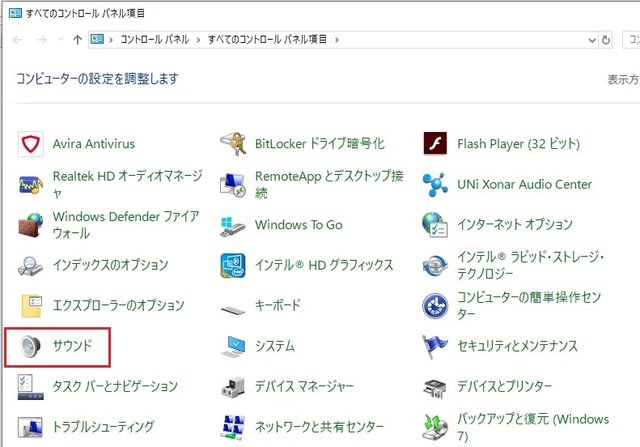Screen dimensions: 640x447
Task: Open the Avira Antivirus link
Action: (93, 144)
